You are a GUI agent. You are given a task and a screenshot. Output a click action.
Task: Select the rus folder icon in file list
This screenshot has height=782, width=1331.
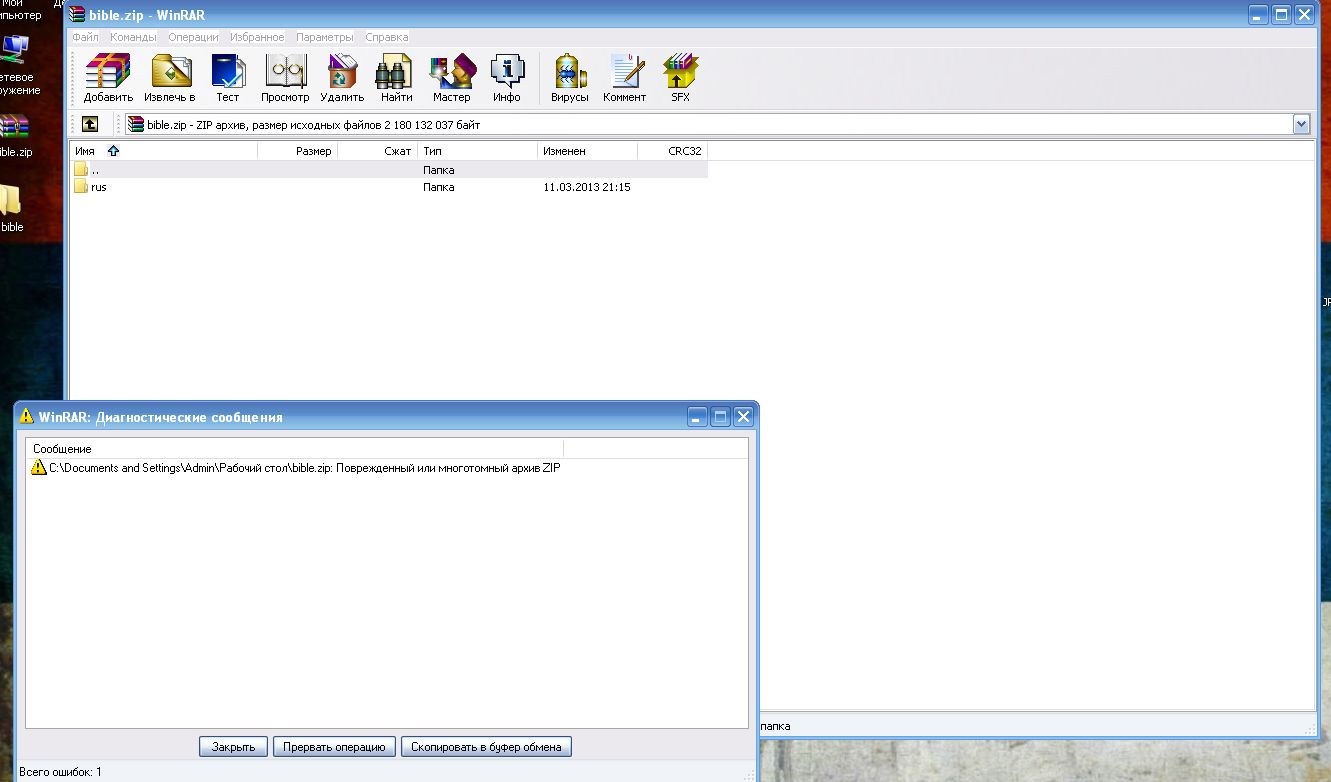81,187
